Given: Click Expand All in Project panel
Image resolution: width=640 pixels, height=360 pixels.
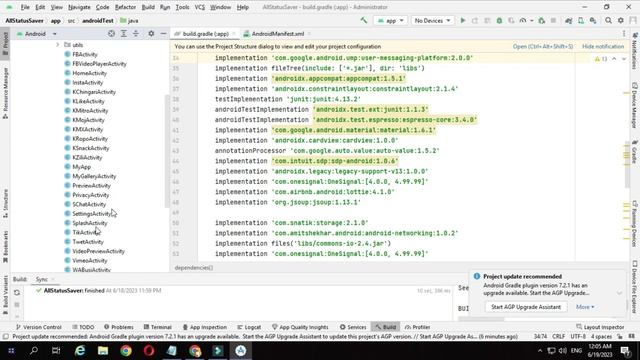Looking at the screenshot, I should coord(124,33).
